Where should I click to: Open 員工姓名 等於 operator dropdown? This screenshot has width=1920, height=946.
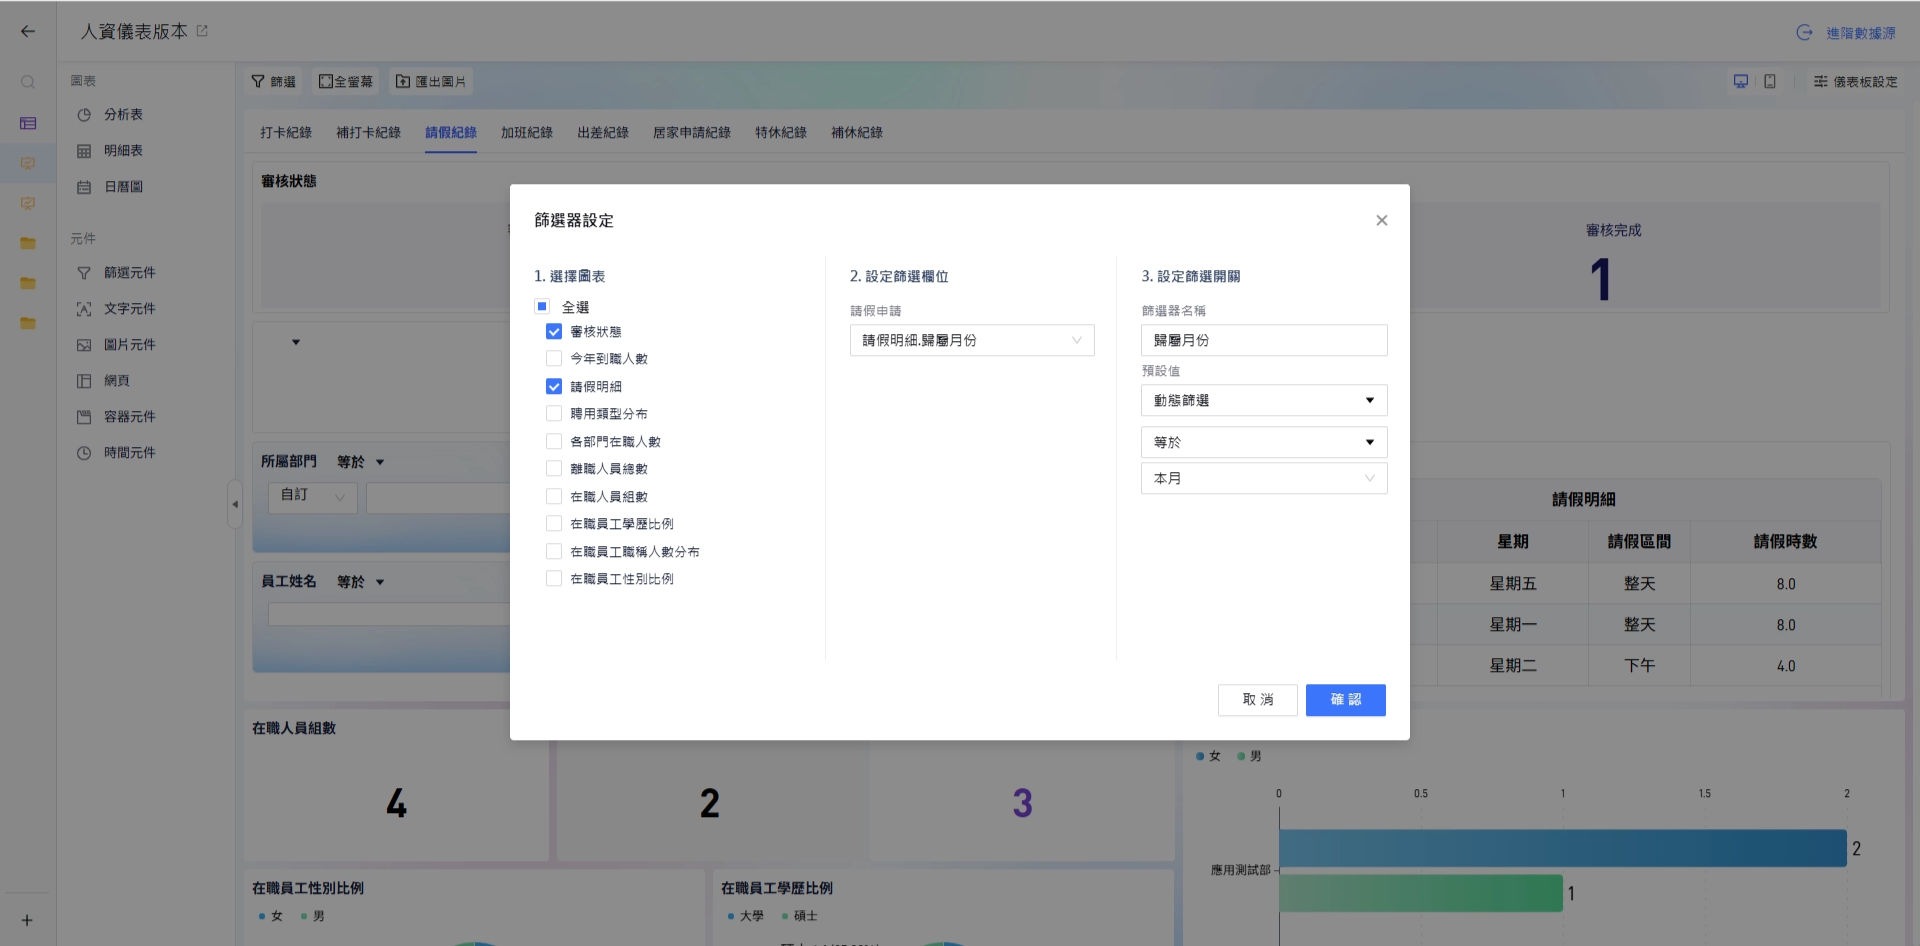point(361,582)
